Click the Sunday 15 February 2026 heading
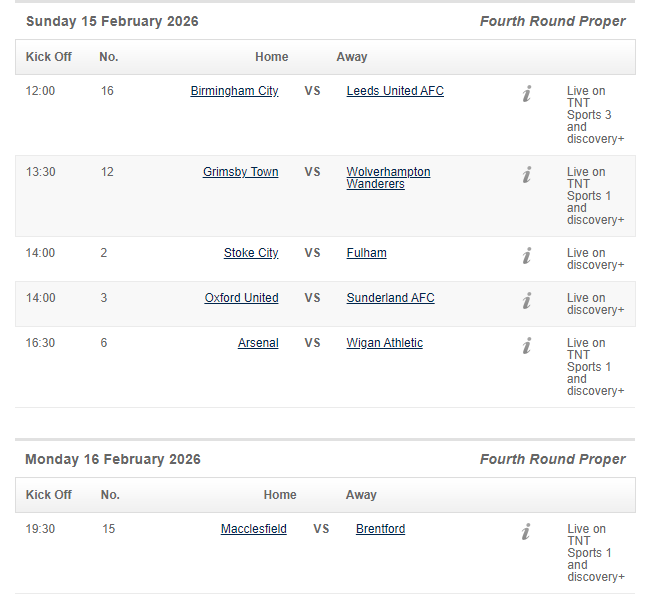 click(112, 22)
